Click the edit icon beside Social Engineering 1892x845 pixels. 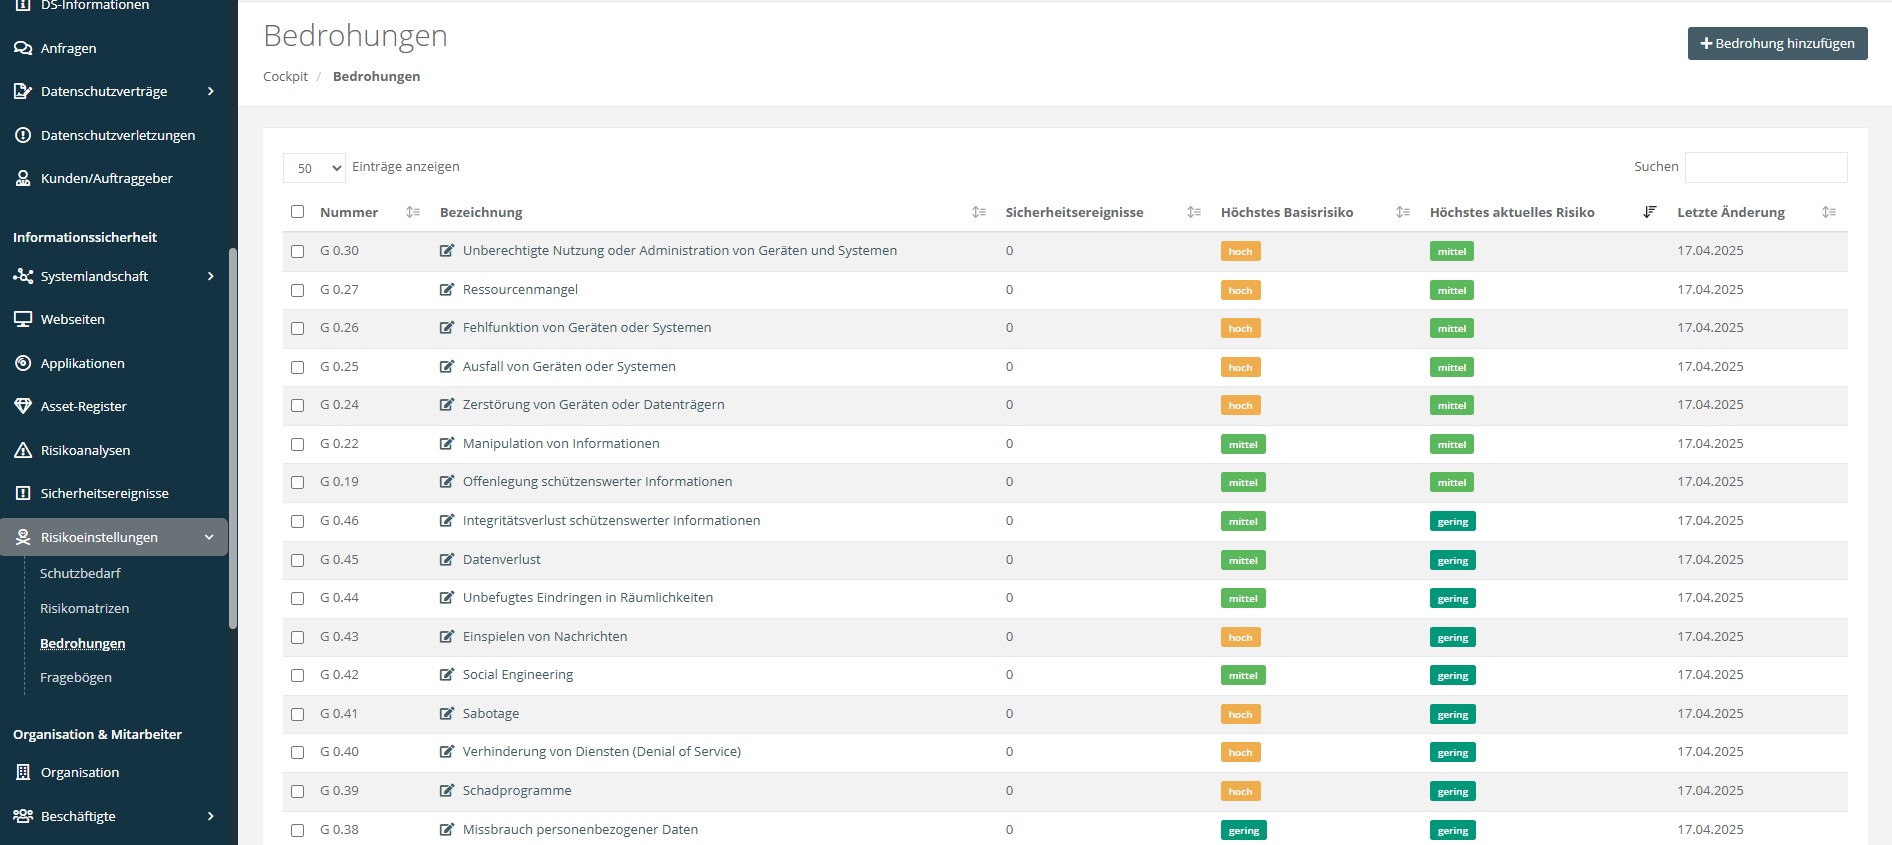(x=447, y=675)
